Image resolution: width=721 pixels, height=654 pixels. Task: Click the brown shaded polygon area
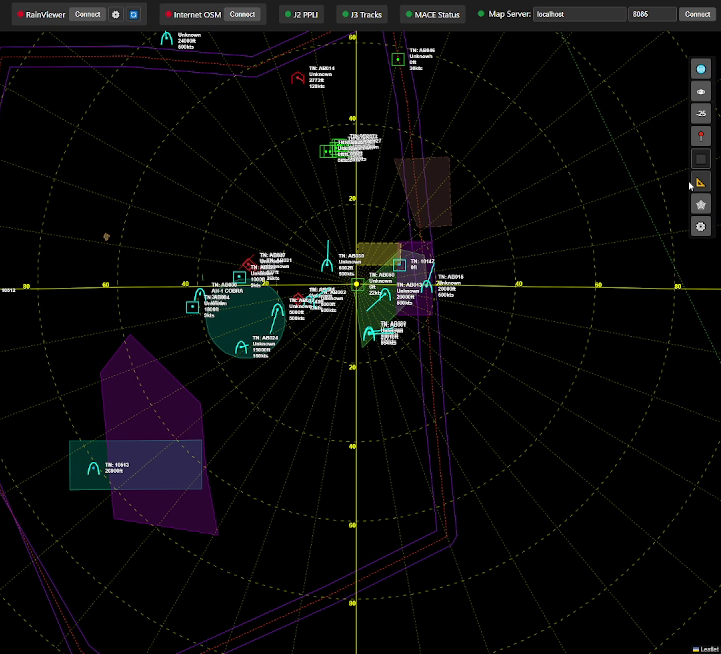point(425,193)
